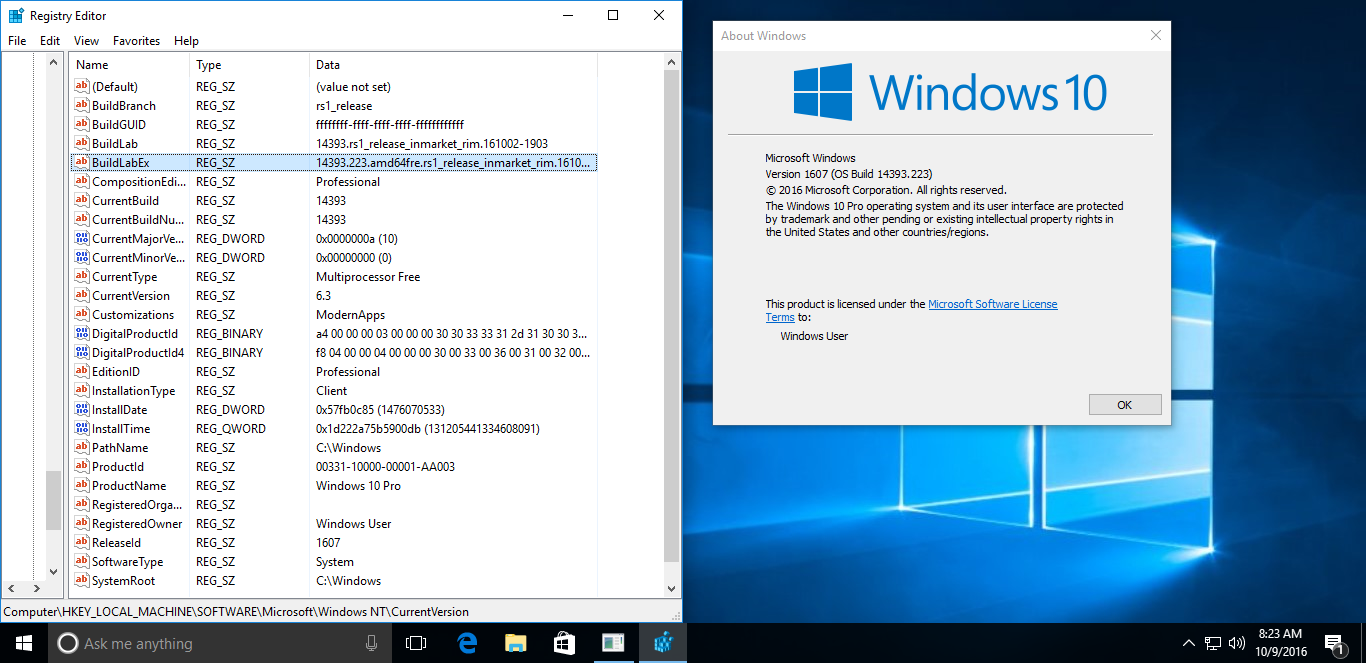Screen dimensions: 1366x663
Task: Select the CurrentVersion value name
Action: tap(131, 296)
